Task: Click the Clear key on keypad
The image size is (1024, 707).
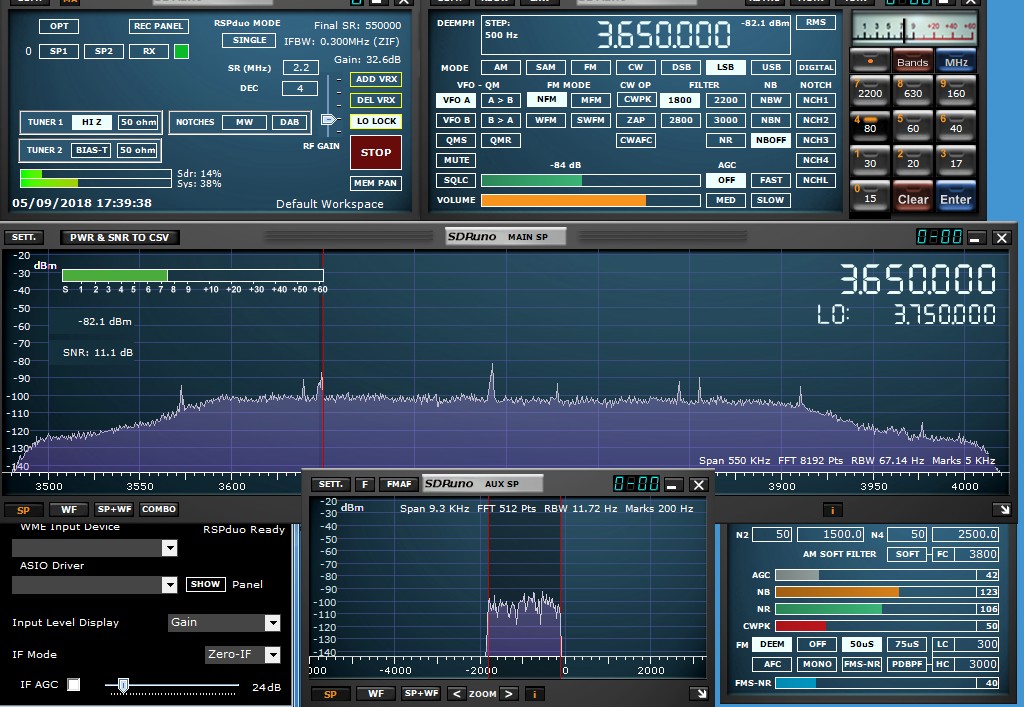Action: 913,196
